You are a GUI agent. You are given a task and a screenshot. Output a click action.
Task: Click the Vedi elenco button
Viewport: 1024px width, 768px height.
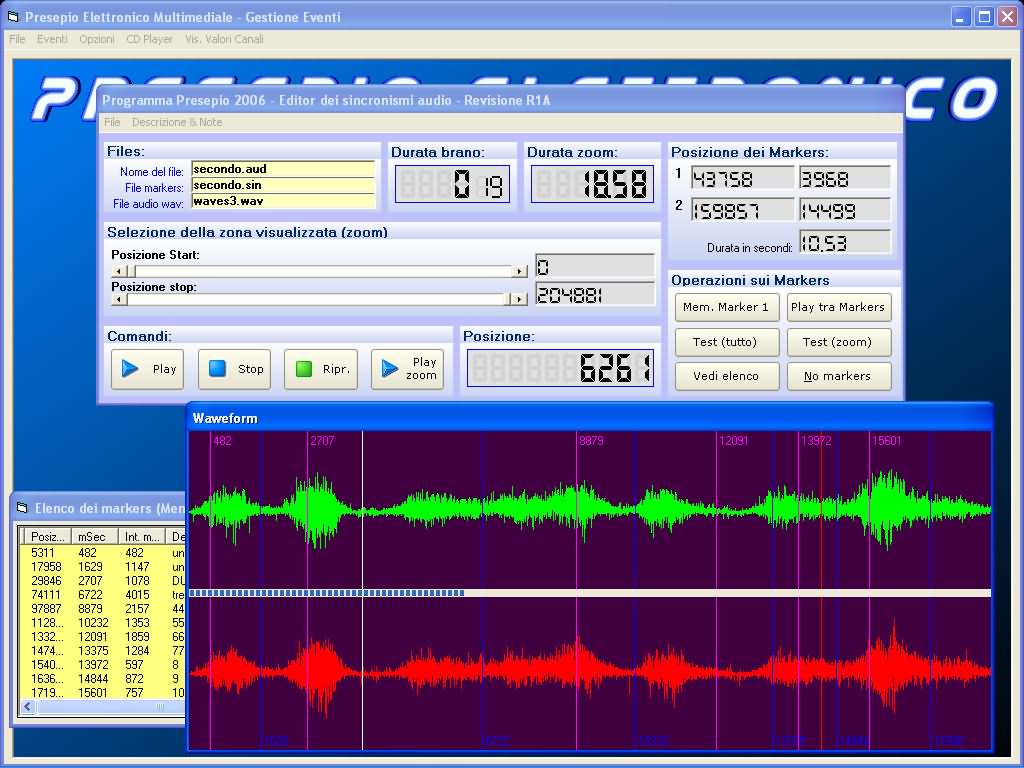pyautogui.click(x=726, y=376)
